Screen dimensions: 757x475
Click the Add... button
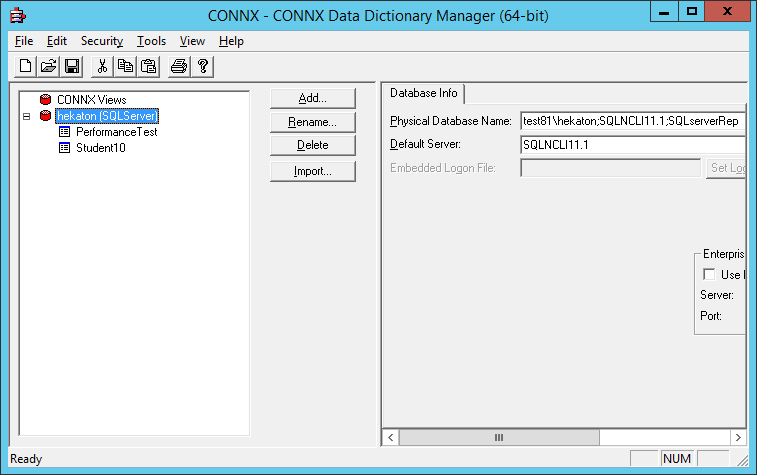coord(313,98)
